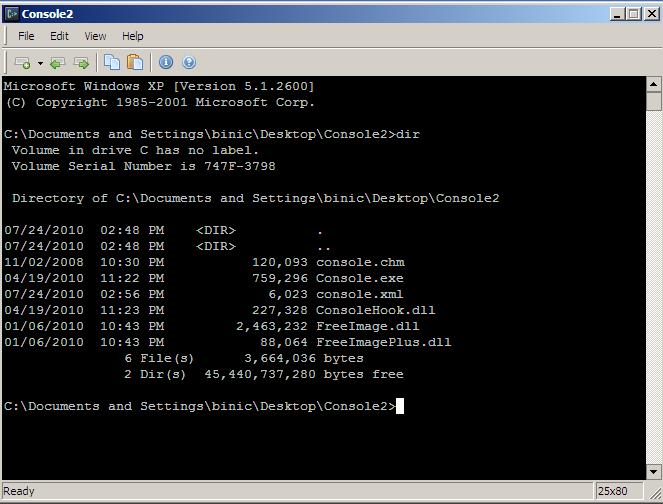Click the window resize grip corner
This screenshot has width=663, height=504.
click(655, 492)
